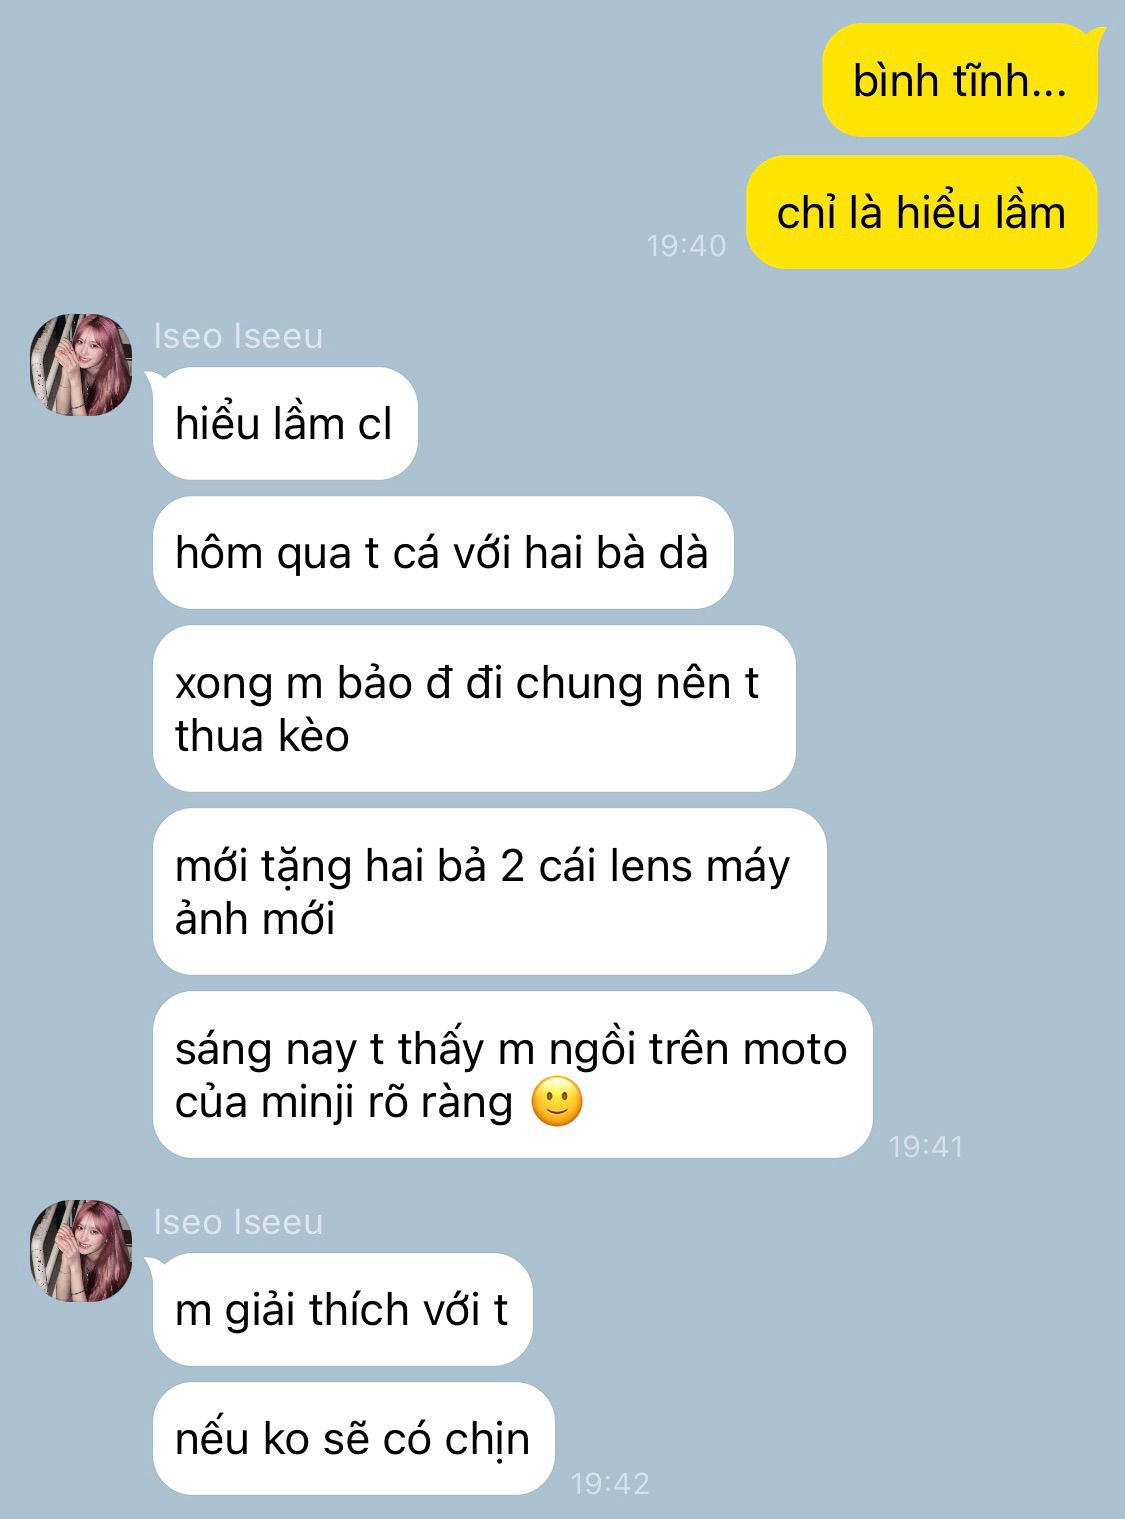Click the text 'thua kèo' in the bubble
This screenshot has width=1125, height=1519.
[262, 736]
